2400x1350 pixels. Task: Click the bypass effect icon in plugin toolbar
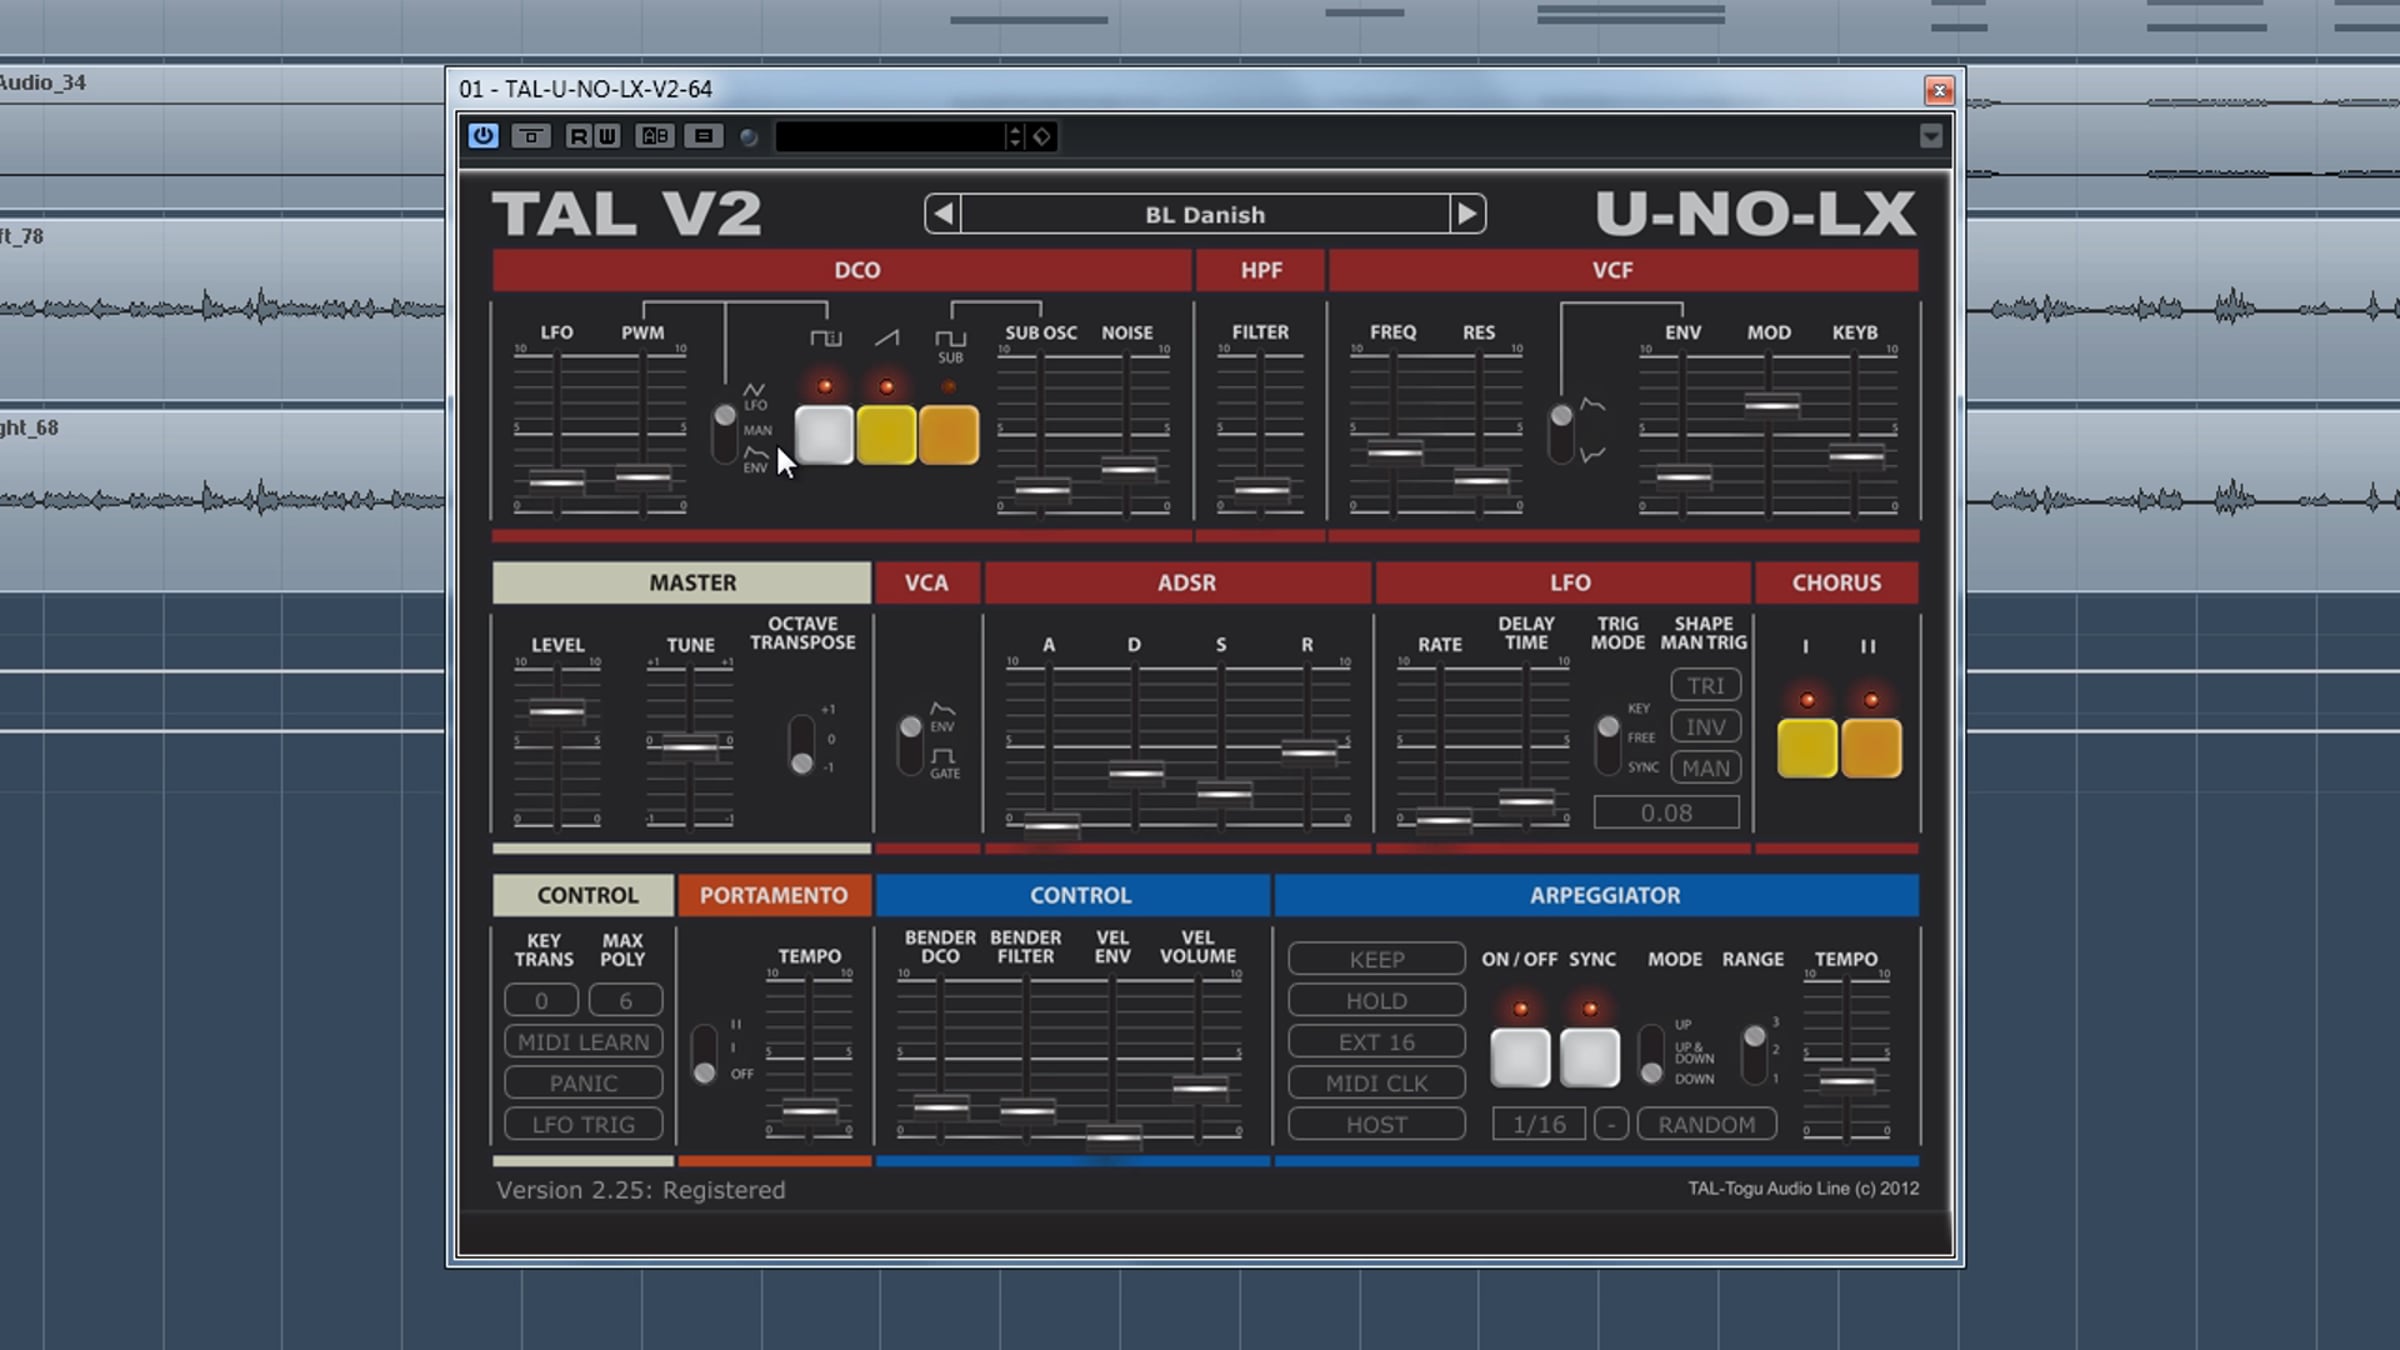point(531,136)
